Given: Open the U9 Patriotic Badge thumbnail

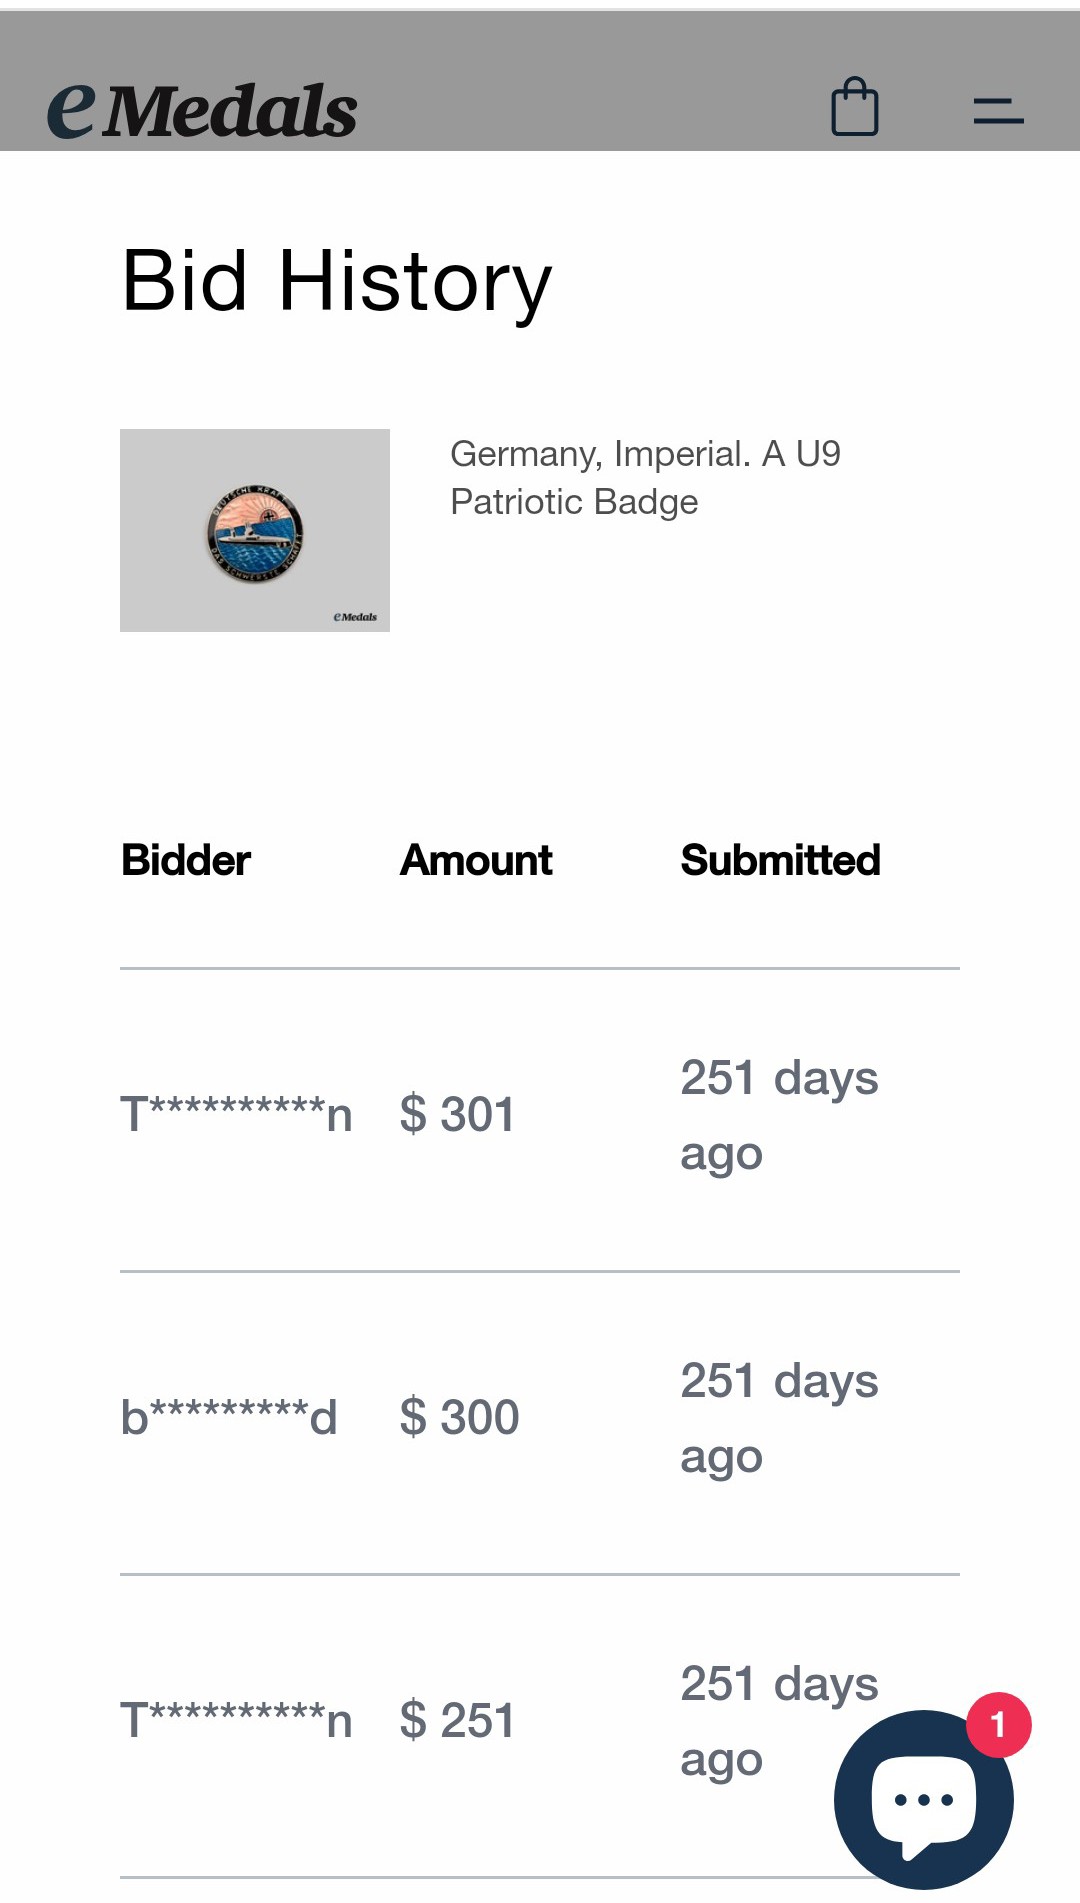Looking at the screenshot, I should point(255,530).
